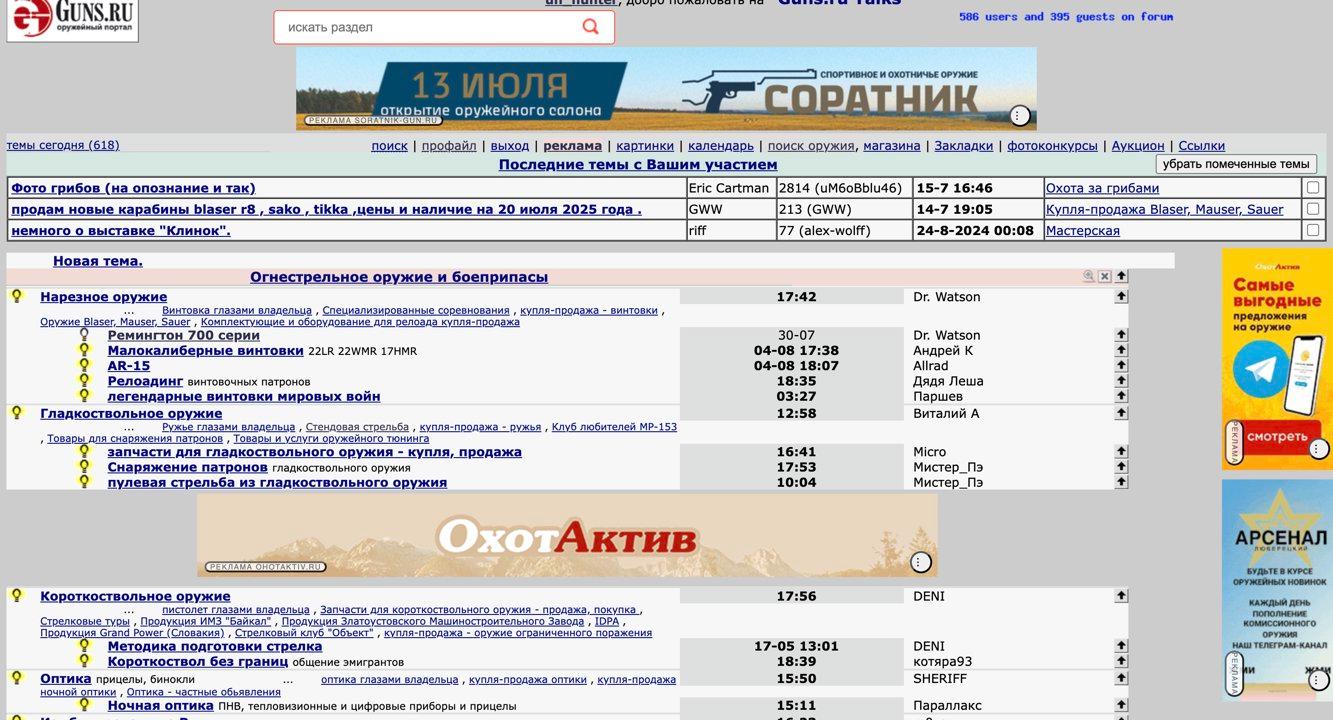Open Ссылки in top navigation
This screenshot has width=1333, height=720.
[1202, 146]
